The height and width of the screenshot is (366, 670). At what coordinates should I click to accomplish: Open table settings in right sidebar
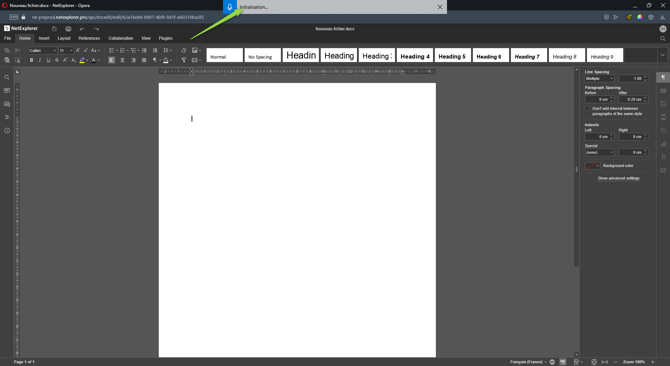[x=663, y=91]
